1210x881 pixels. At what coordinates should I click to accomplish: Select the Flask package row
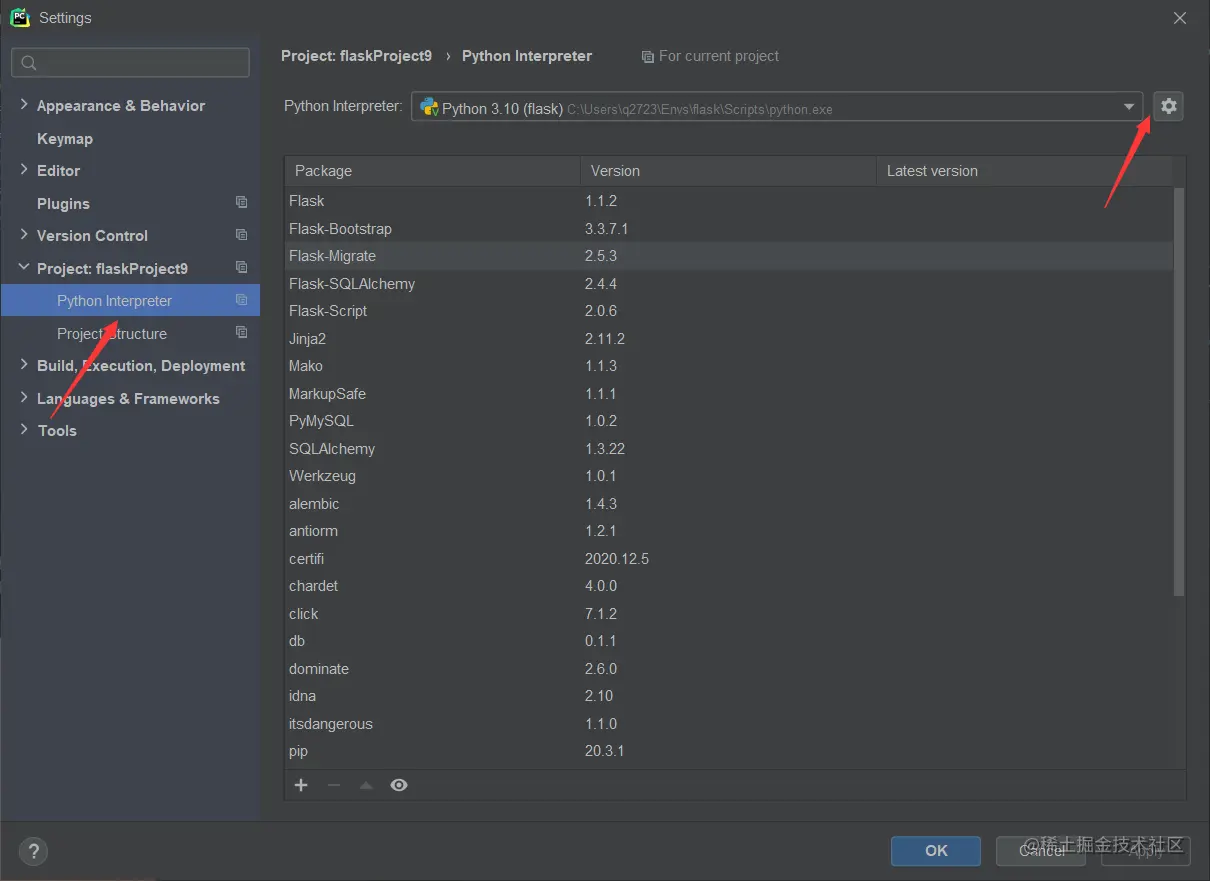[x=729, y=201]
